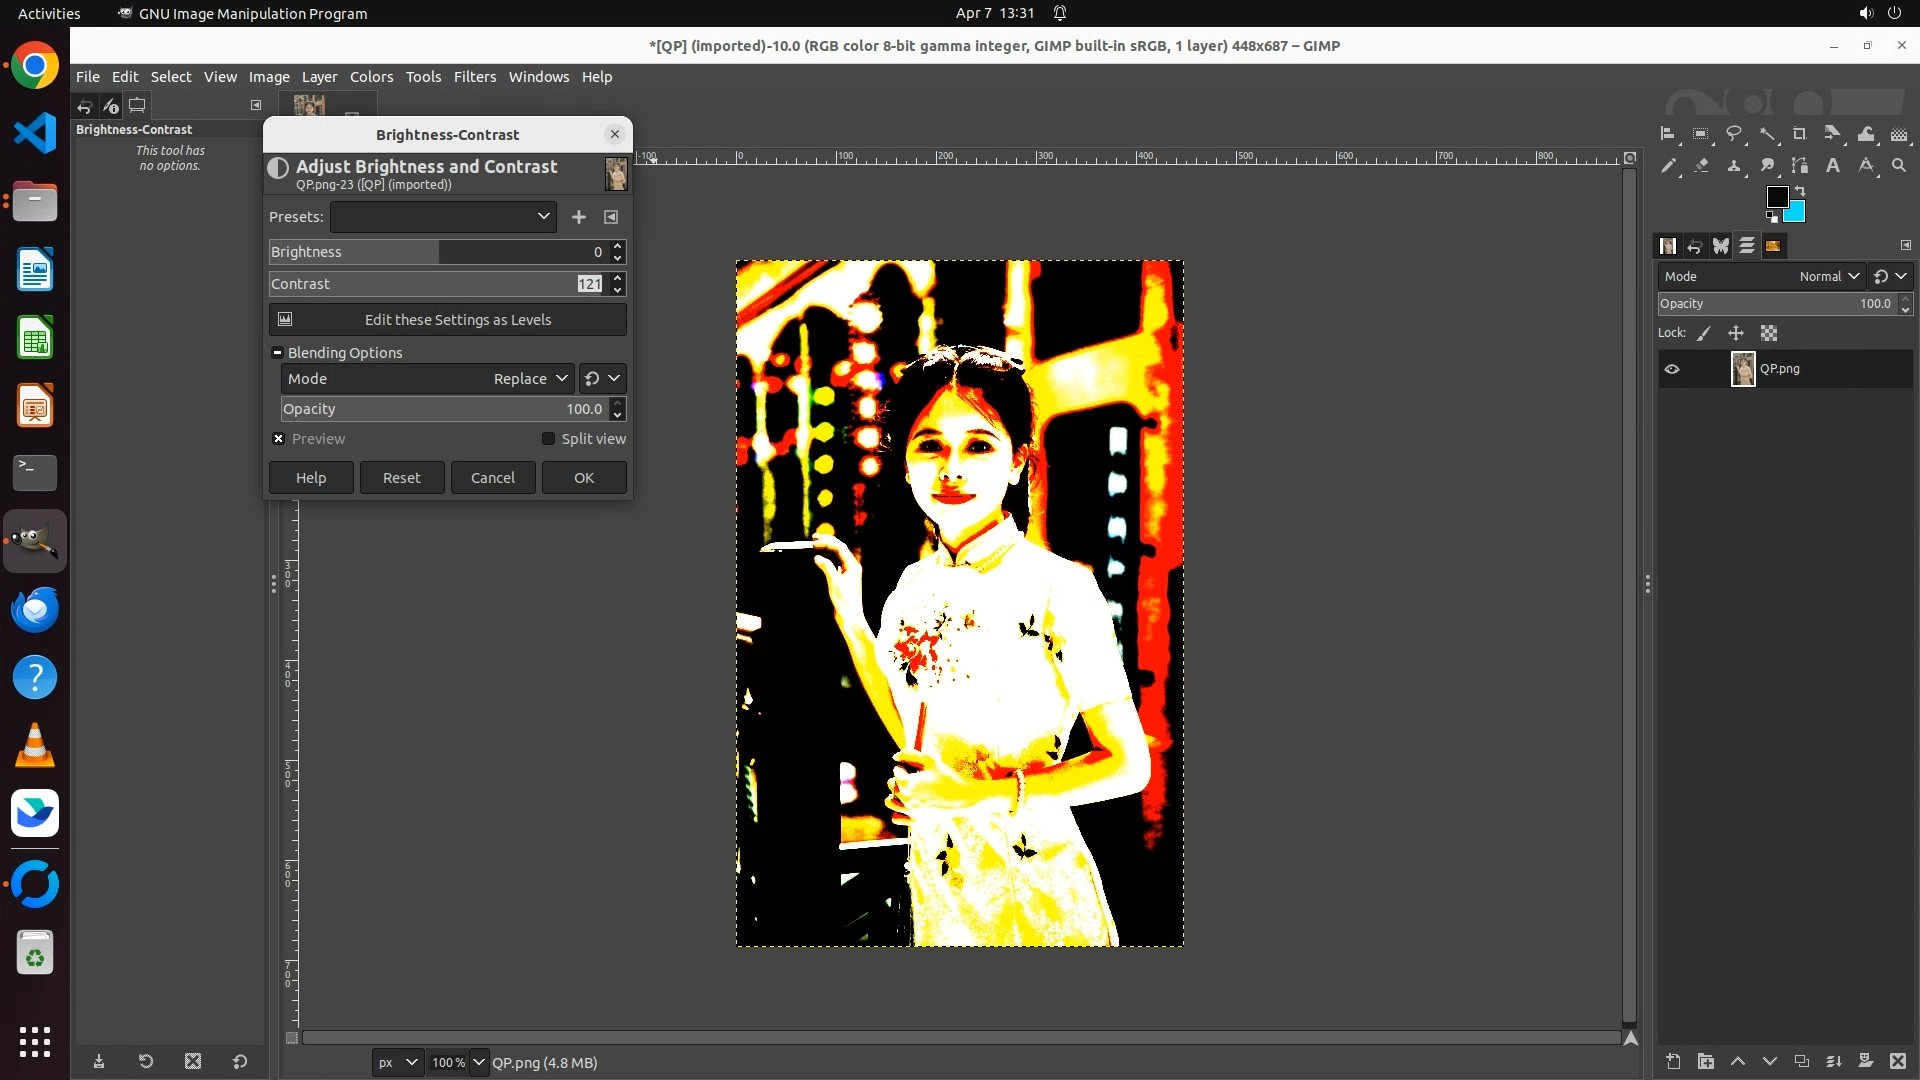This screenshot has width=1920, height=1080.
Task: Open the blending Mode Replace dropdown
Action: (x=530, y=379)
